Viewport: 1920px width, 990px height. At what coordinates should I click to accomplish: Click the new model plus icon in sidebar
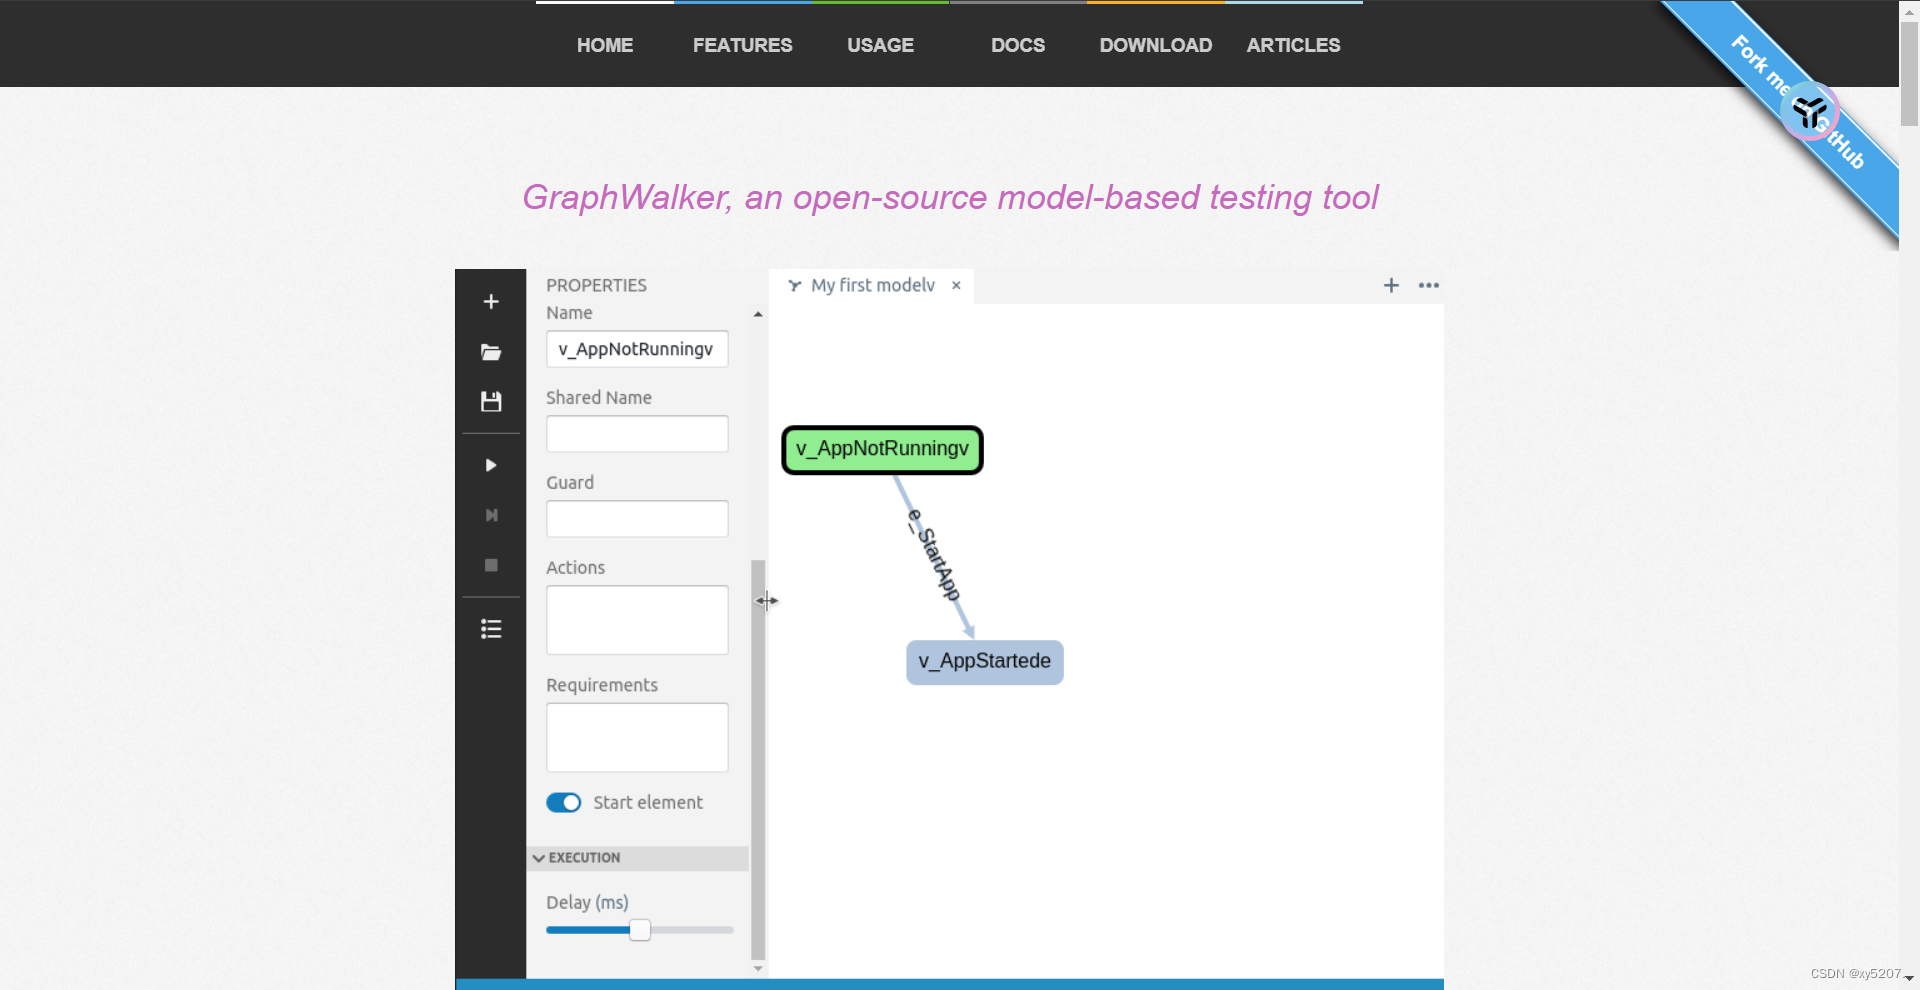(491, 302)
